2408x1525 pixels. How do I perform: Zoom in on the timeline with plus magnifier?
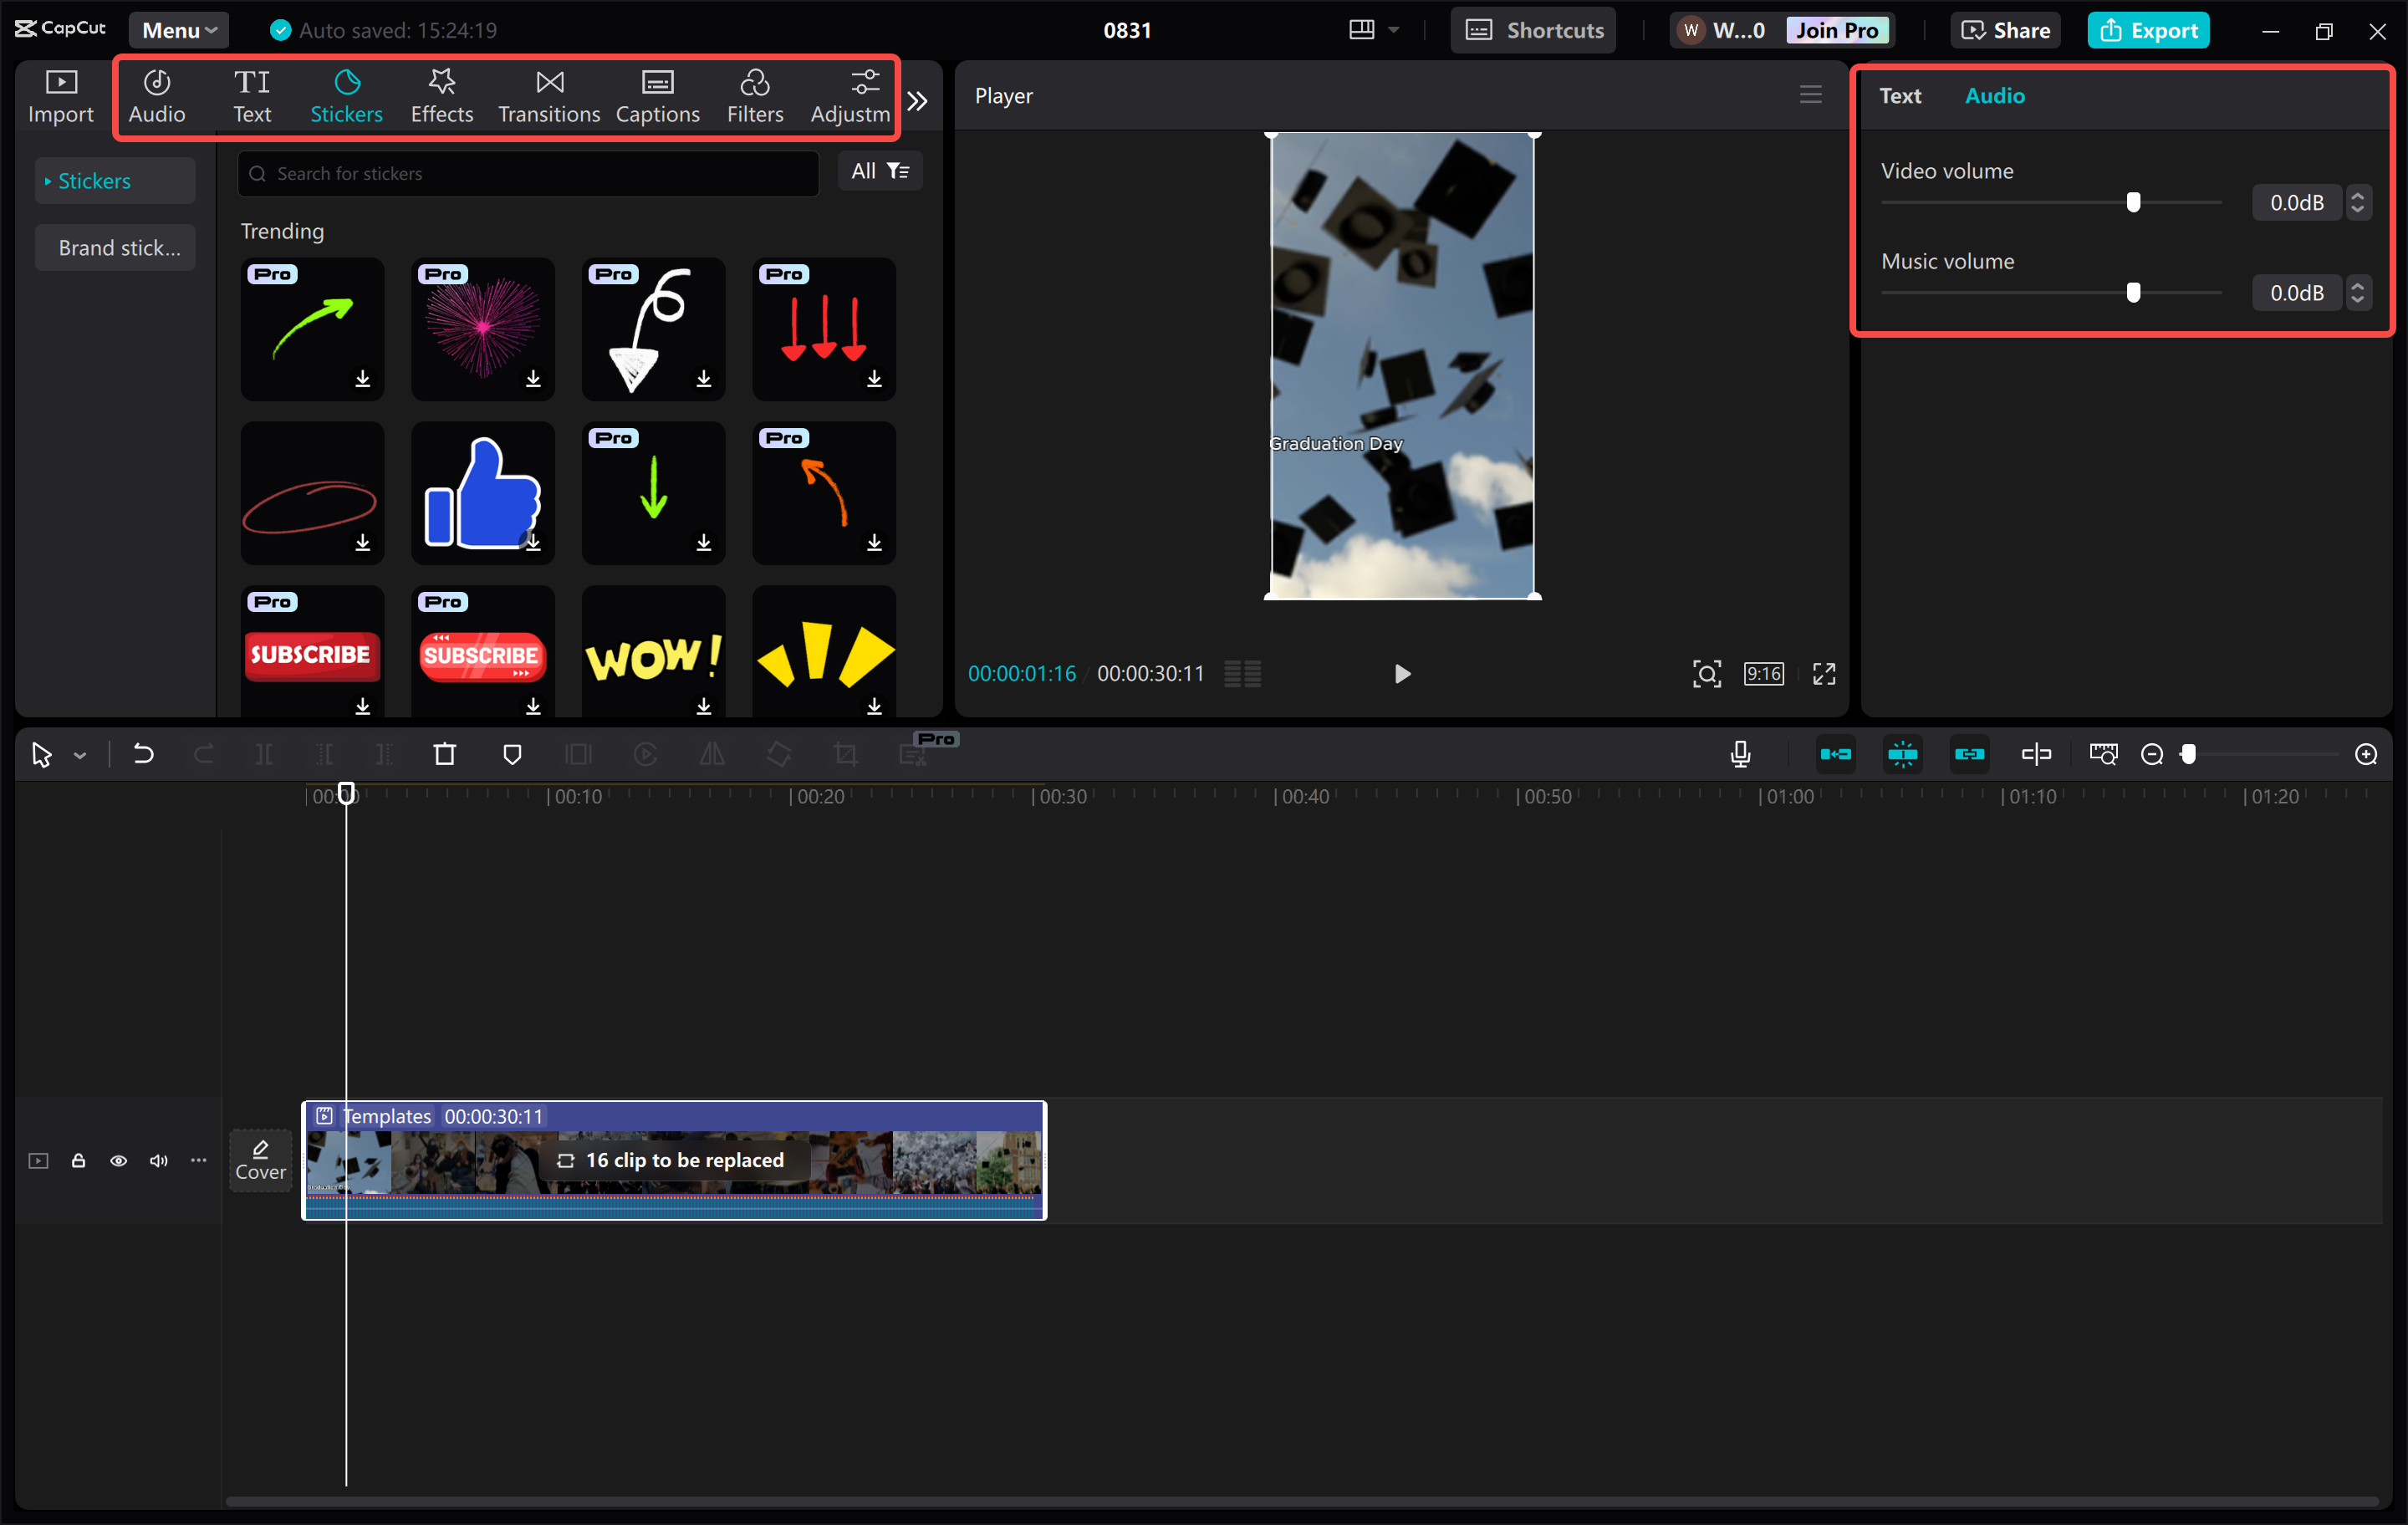click(x=2366, y=754)
